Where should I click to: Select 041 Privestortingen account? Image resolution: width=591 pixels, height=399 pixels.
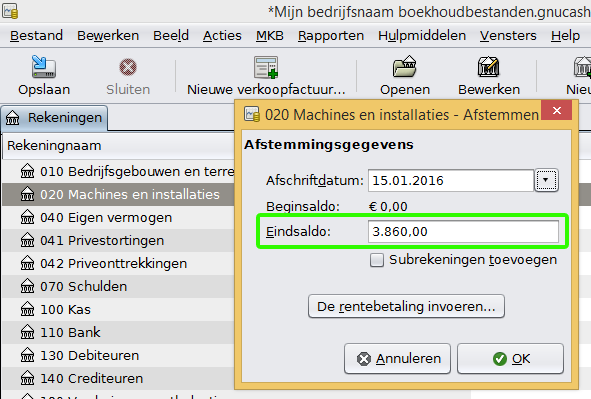point(118,240)
